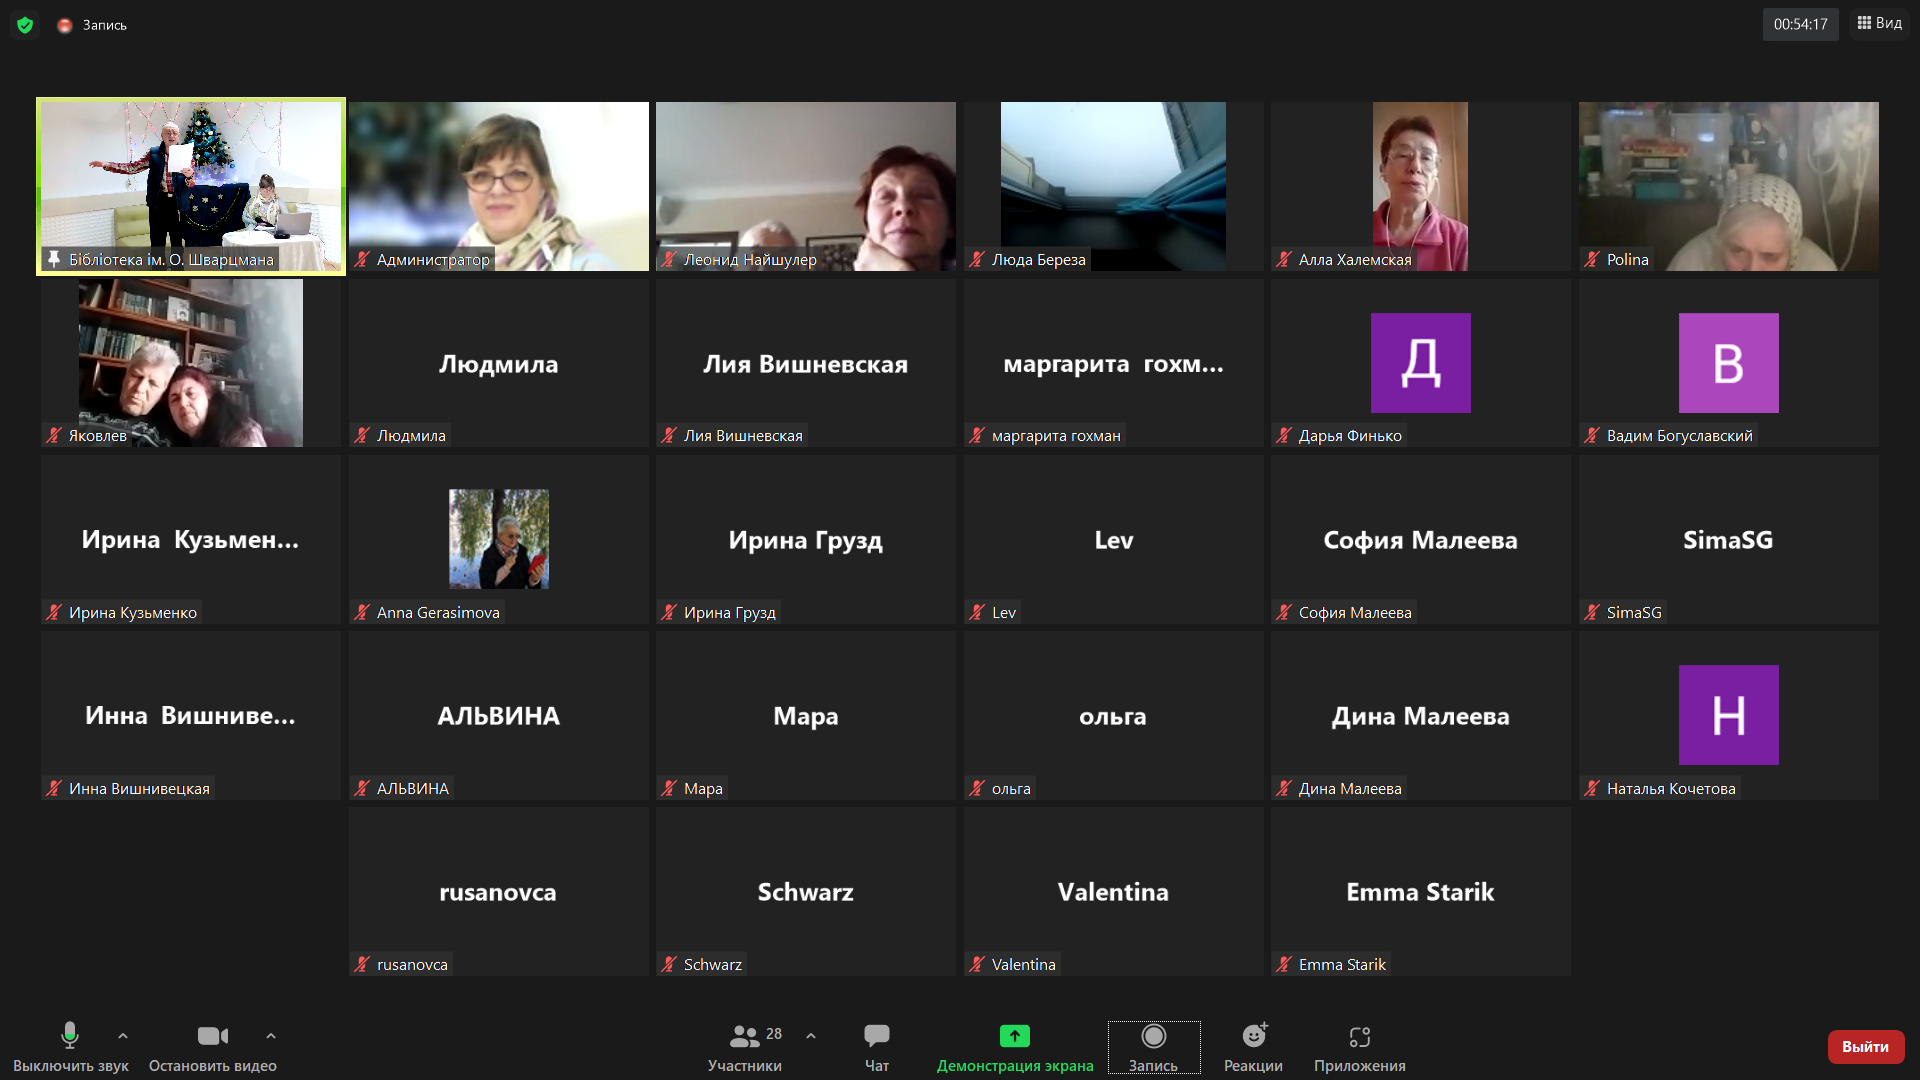Click the Ирина Грузд name label
Image resolution: width=1920 pixels, height=1080 pixels.
coord(730,612)
